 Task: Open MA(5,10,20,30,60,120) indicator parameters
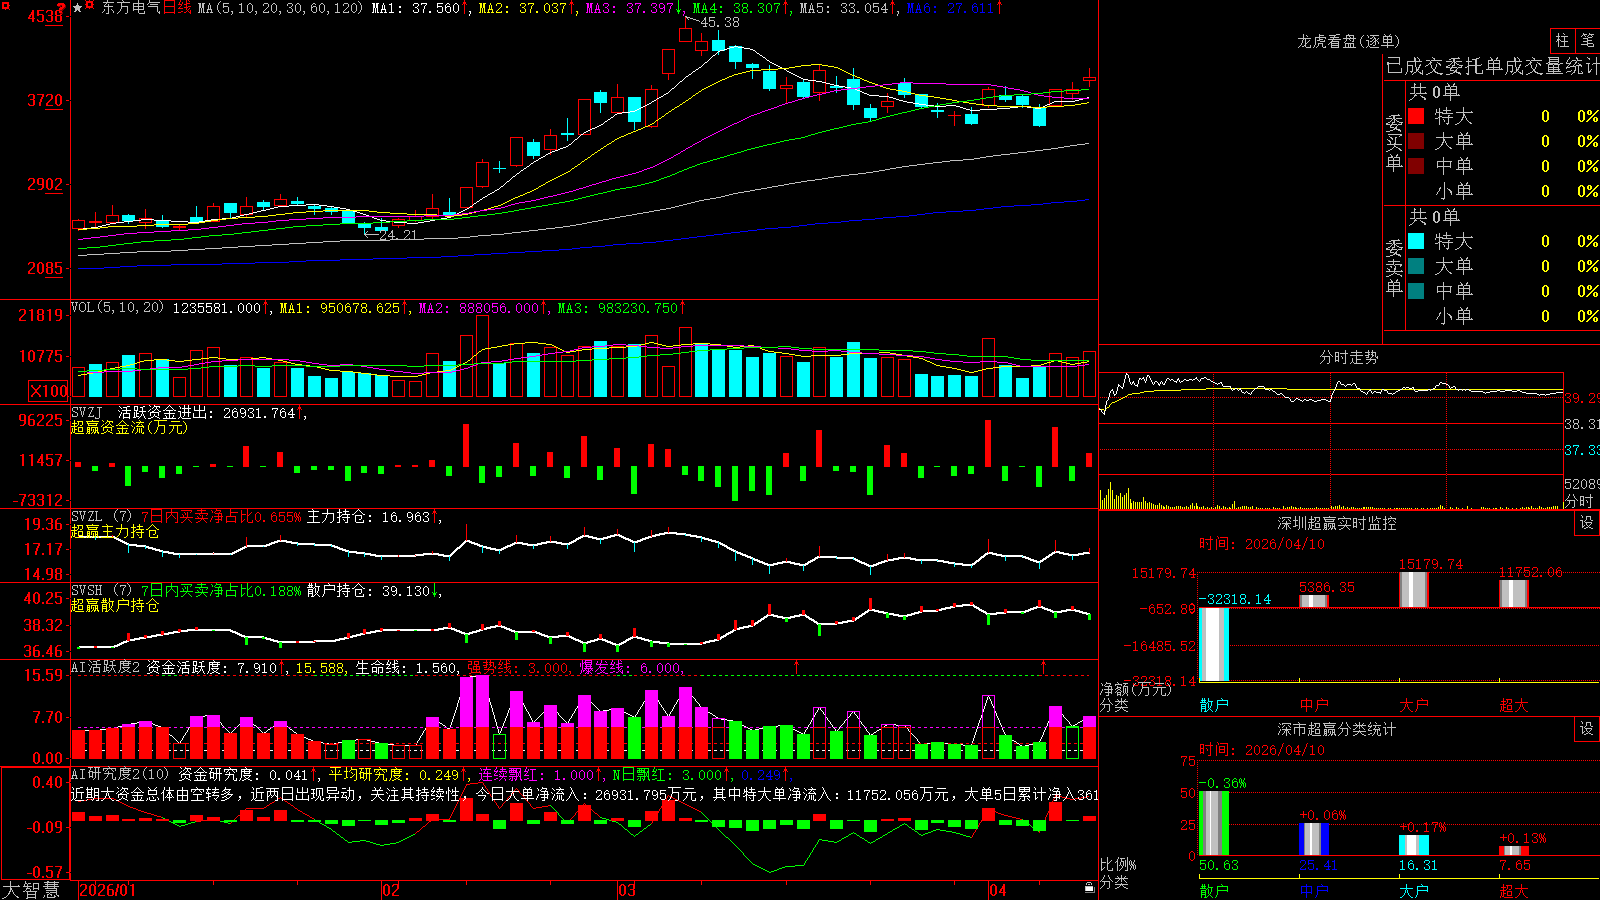[x=280, y=8]
